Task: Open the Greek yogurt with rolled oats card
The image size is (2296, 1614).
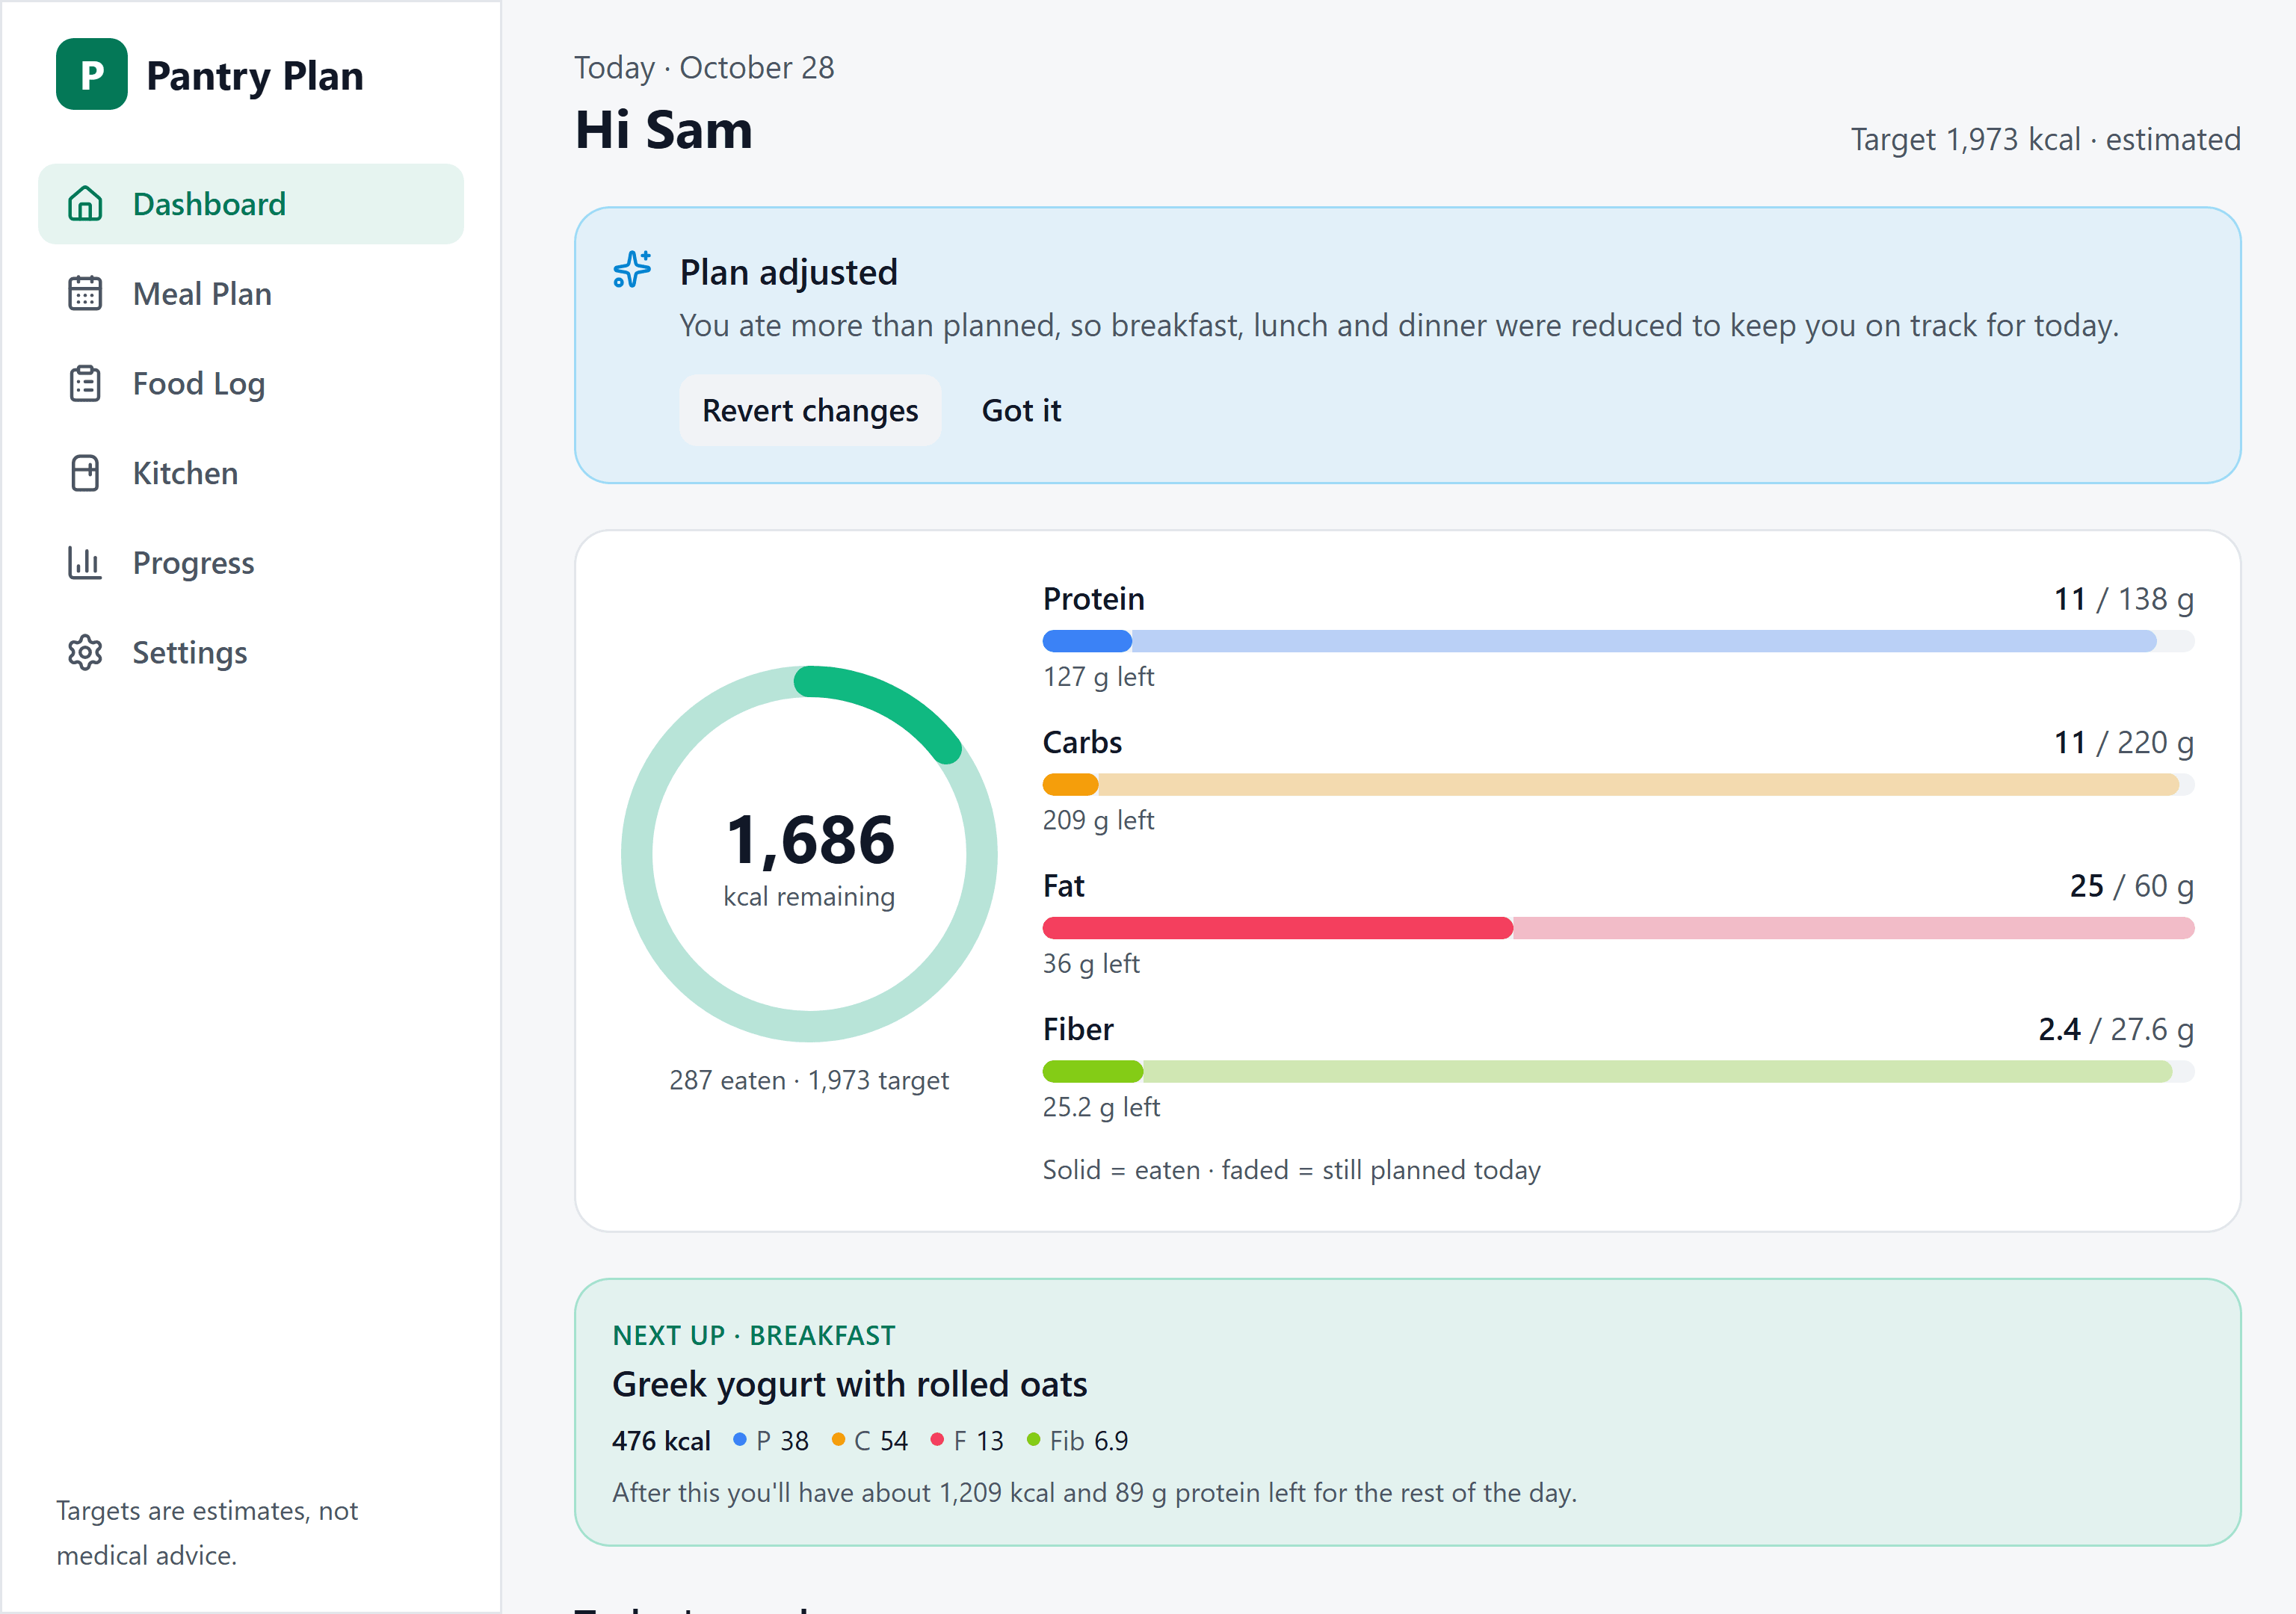Action: (x=1407, y=1412)
